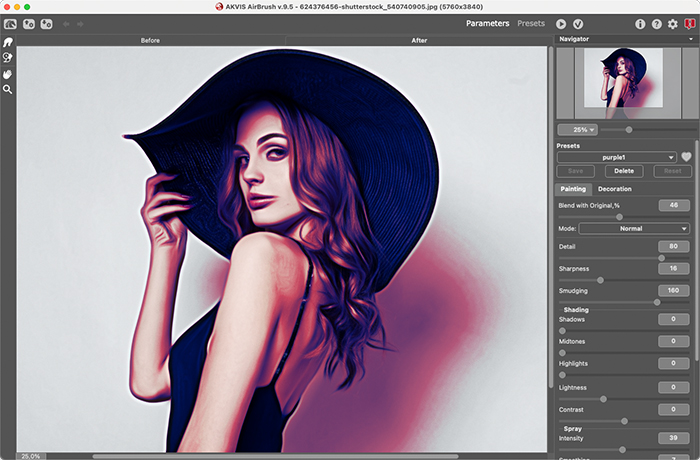The width and height of the screenshot is (700, 460).
Task: Click the notifications icon with red badge
Action: click(x=689, y=23)
